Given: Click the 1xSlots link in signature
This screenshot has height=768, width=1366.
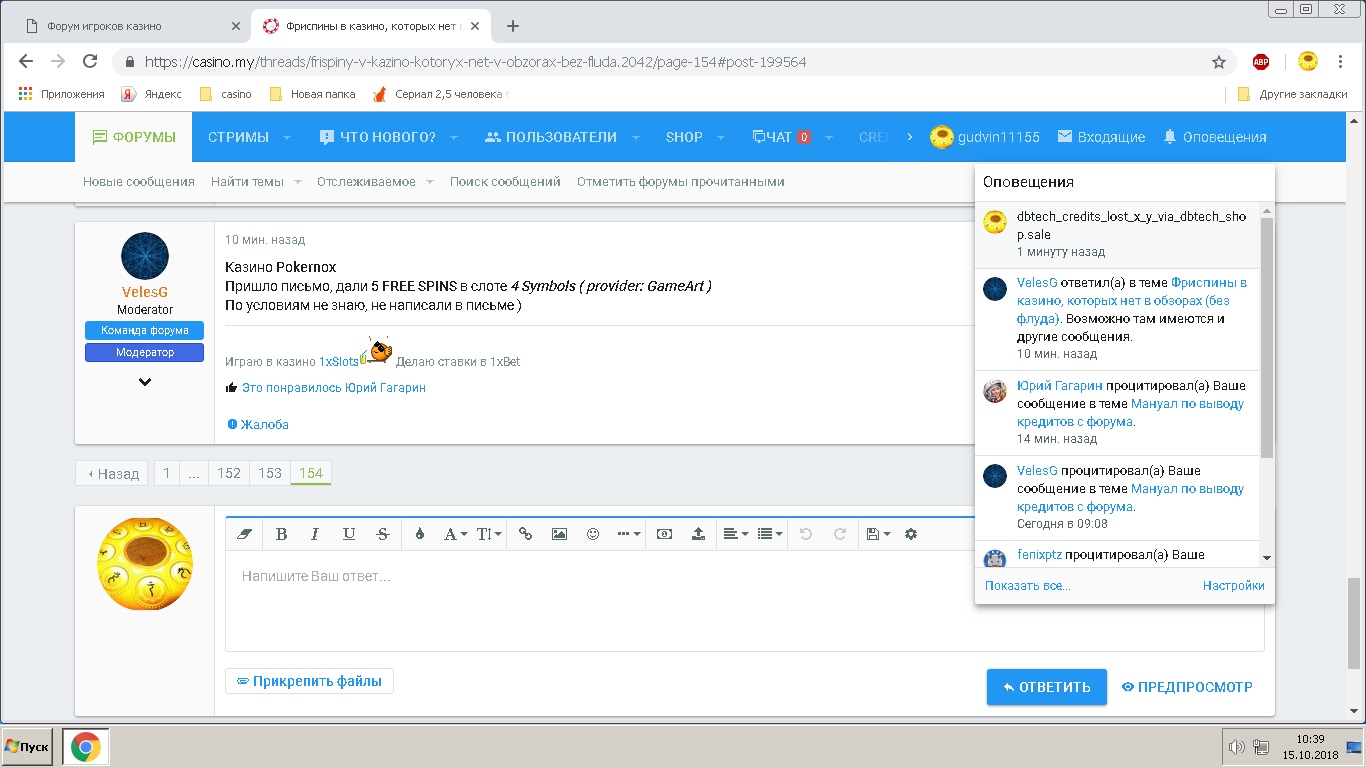Looking at the screenshot, I should click(338, 361).
